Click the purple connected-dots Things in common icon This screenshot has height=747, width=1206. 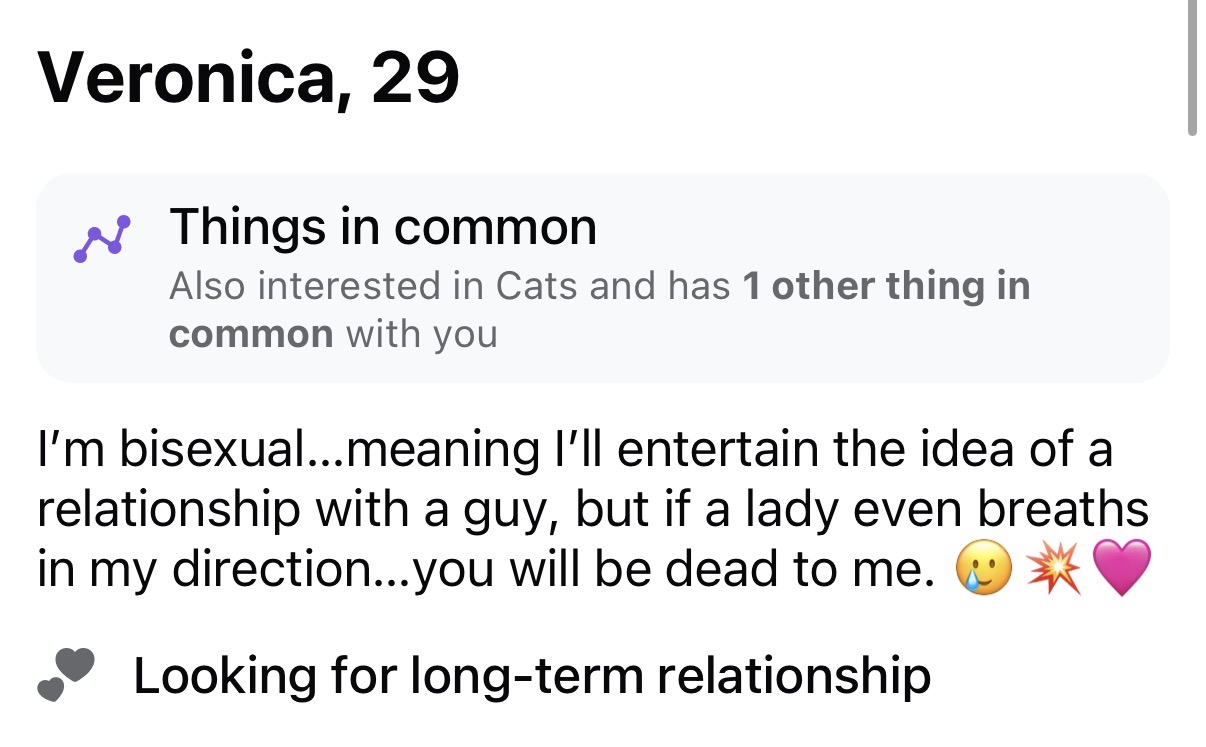(x=102, y=238)
